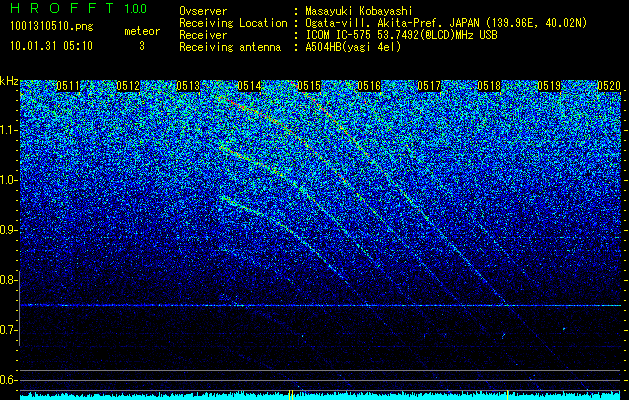Click the meteor count value 3
Image resolution: width=629 pixels, height=400 pixels.
pyautogui.click(x=142, y=46)
